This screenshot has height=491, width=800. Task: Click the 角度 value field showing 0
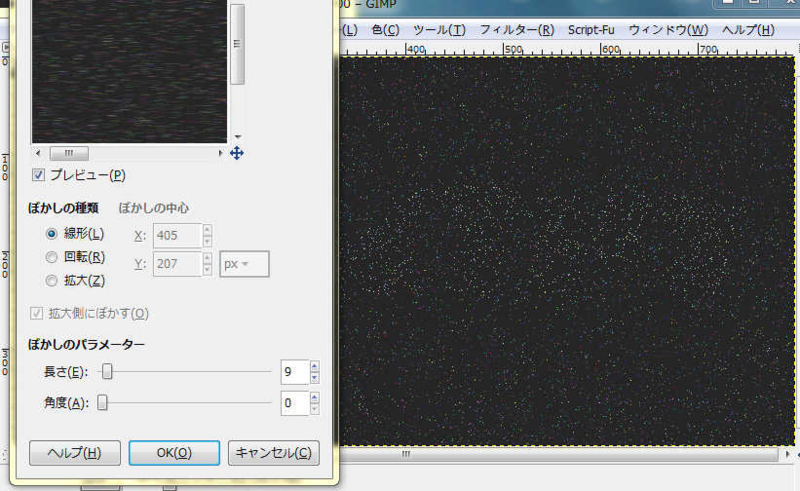click(294, 403)
